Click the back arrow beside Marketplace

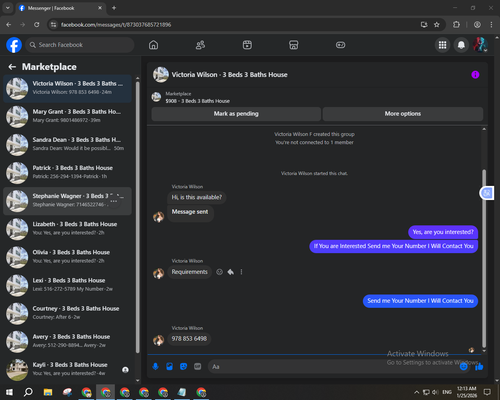[x=12, y=67]
